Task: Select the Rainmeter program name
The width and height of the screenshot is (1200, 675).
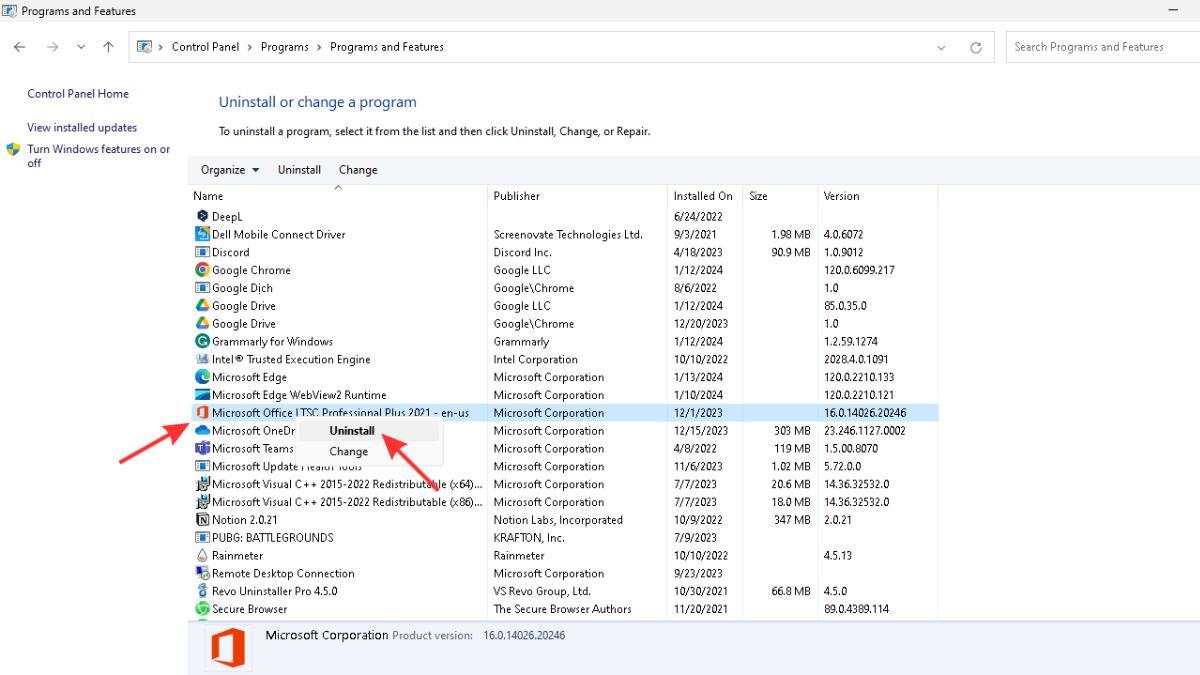Action: 237,556
